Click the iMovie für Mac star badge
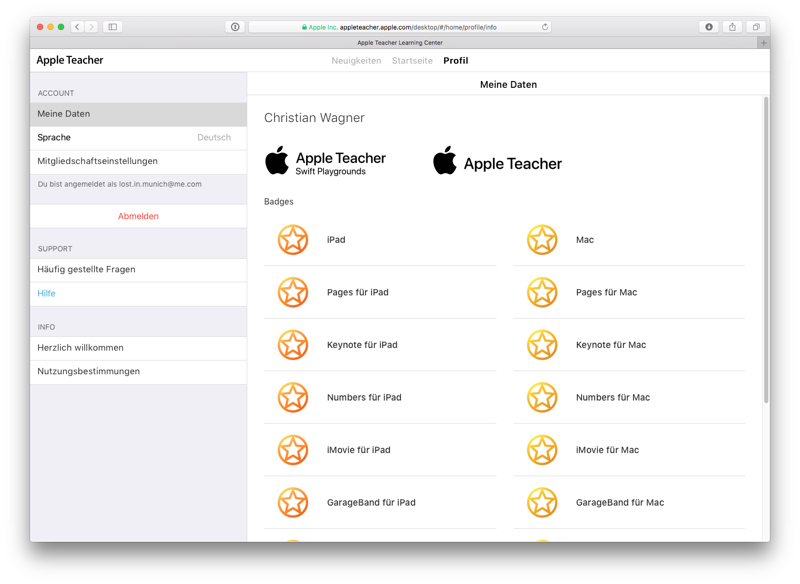Image resolution: width=800 pixels, height=584 pixels. (542, 450)
